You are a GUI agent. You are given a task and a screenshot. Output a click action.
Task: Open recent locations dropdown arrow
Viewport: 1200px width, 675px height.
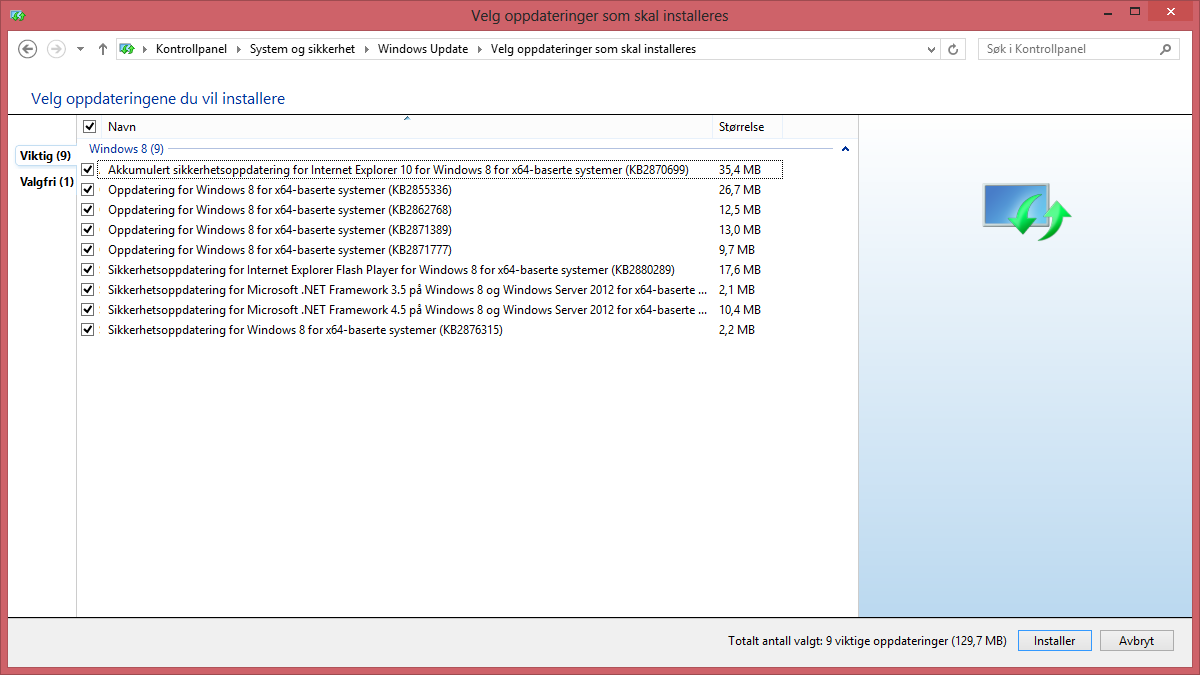[x=81, y=49]
